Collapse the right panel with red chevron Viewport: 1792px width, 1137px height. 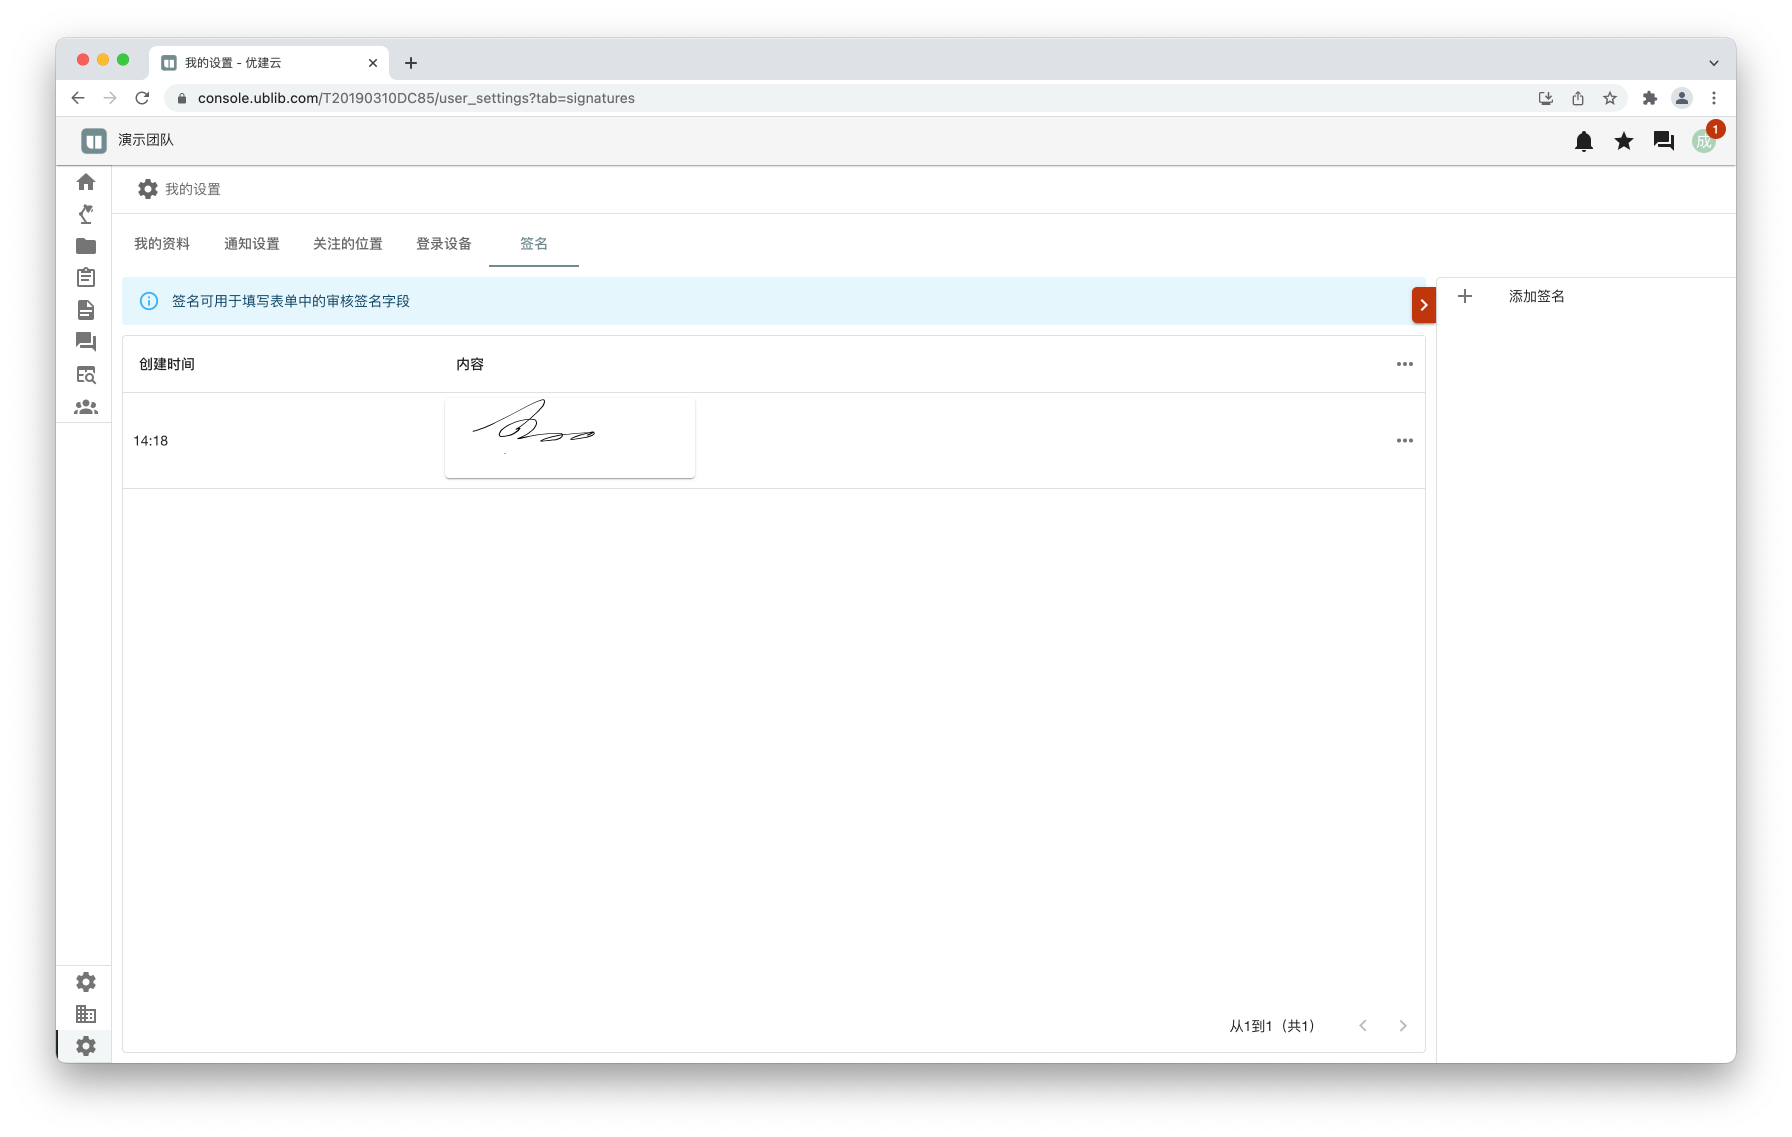(x=1423, y=305)
